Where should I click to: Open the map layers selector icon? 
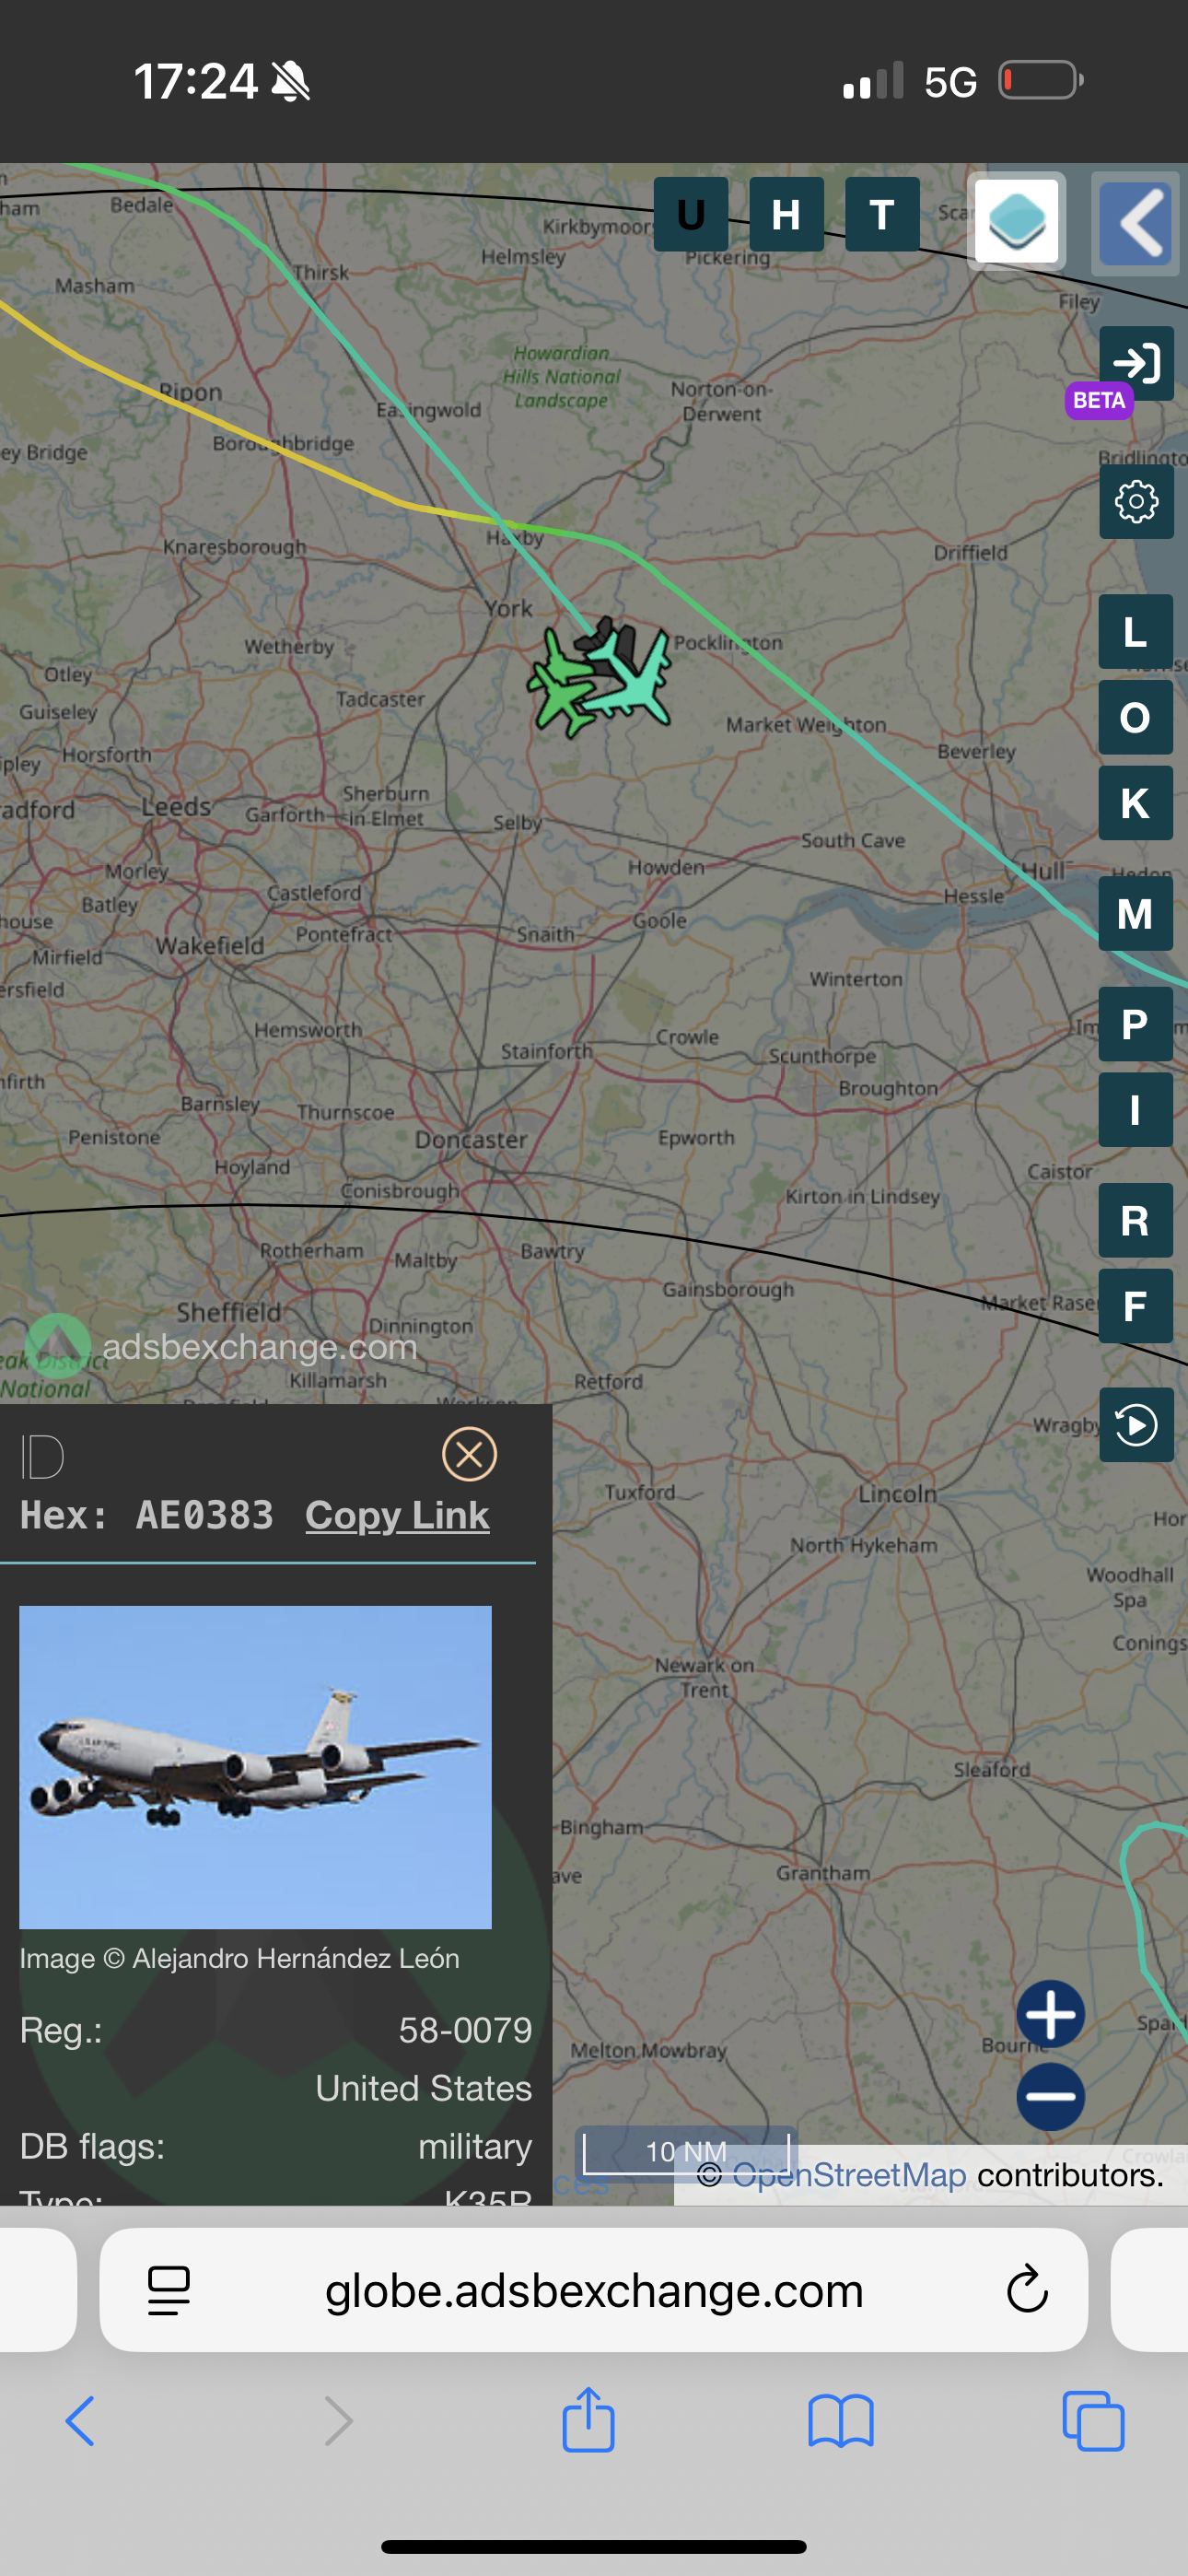pos(1016,221)
